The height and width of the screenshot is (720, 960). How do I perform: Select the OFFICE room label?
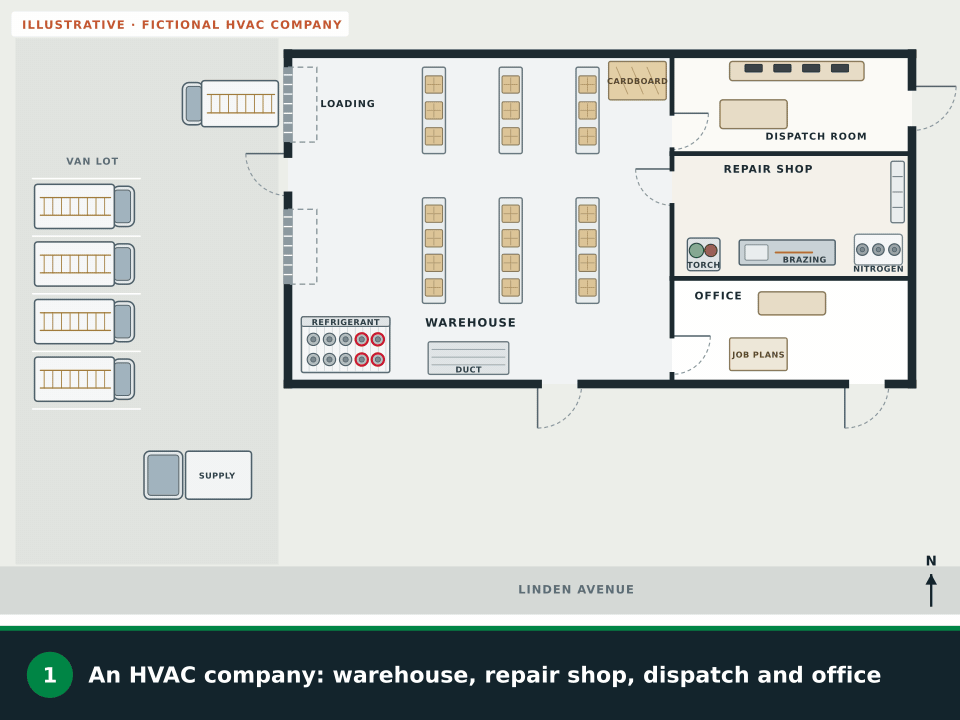click(x=718, y=296)
